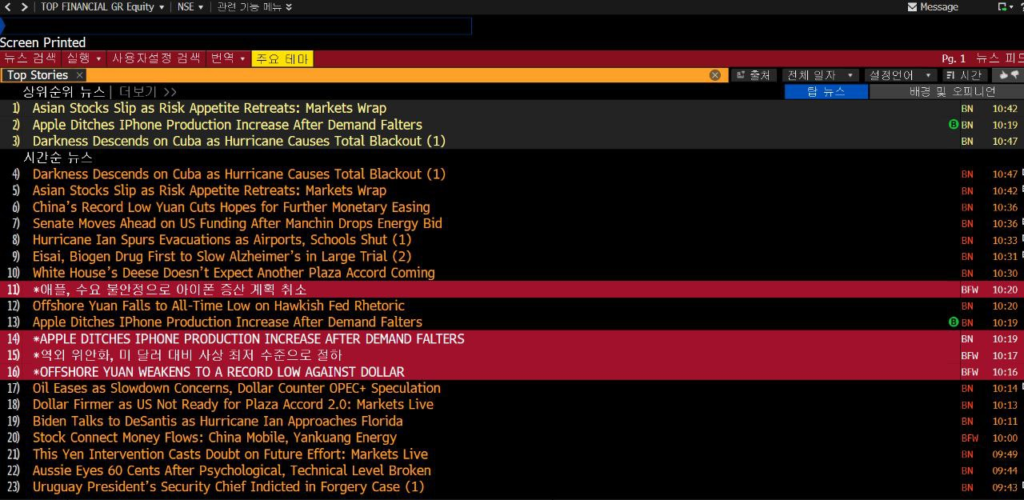Screen dimensions: 1024x500
Task: Clear the search bar with the X icon
Action: tap(715, 75)
